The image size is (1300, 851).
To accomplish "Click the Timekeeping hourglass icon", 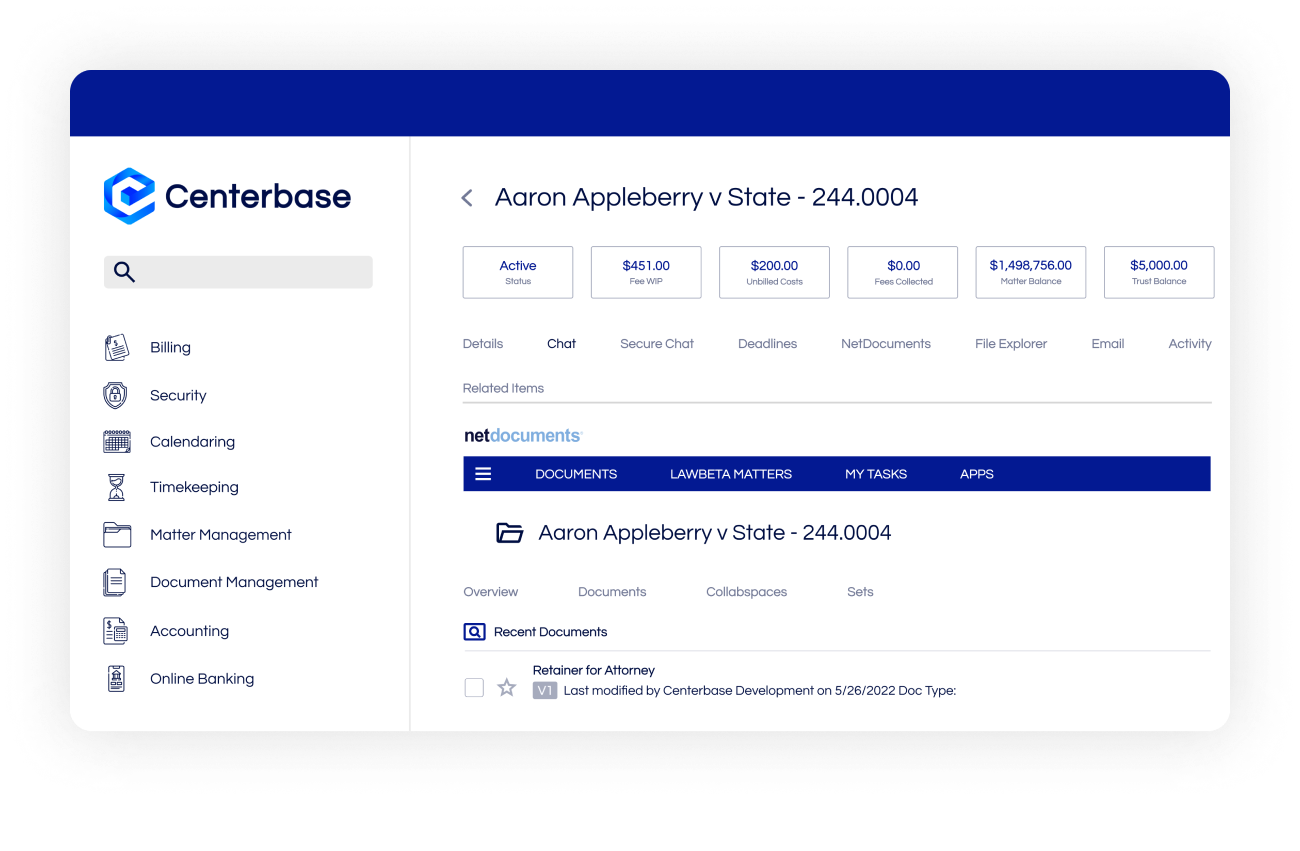I will pyautogui.click(x=117, y=488).
